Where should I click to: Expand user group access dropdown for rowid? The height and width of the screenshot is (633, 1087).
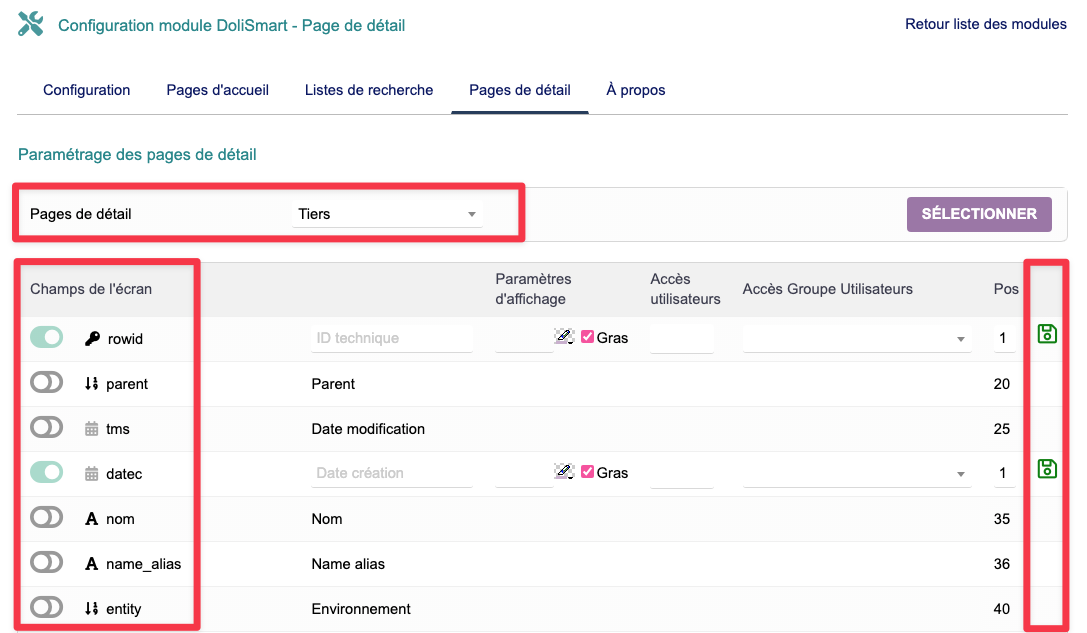click(x=857, y=339)
